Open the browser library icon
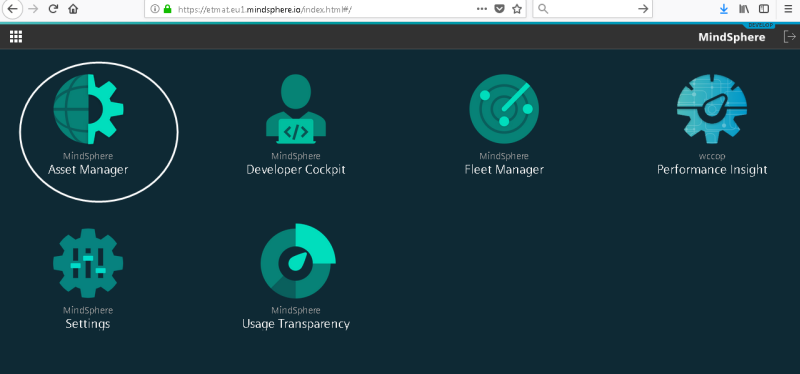The width and height of the screenshot is (800, 374). coord(743,9)
